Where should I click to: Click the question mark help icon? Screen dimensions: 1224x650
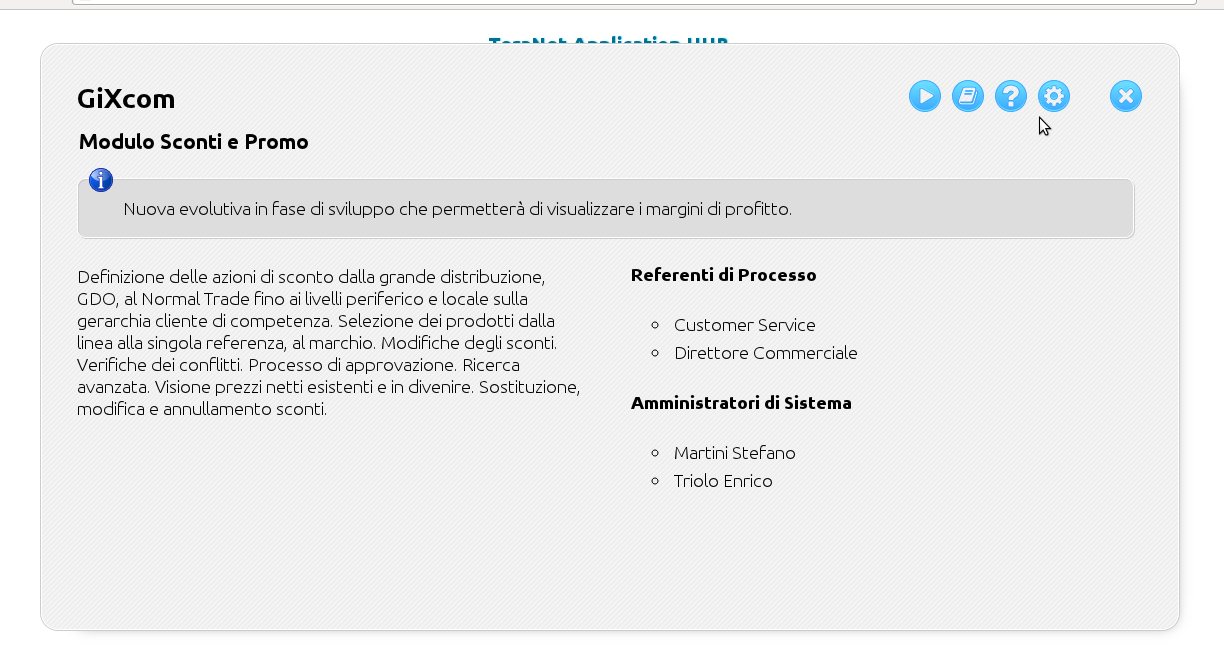(x=1011, y=96)
